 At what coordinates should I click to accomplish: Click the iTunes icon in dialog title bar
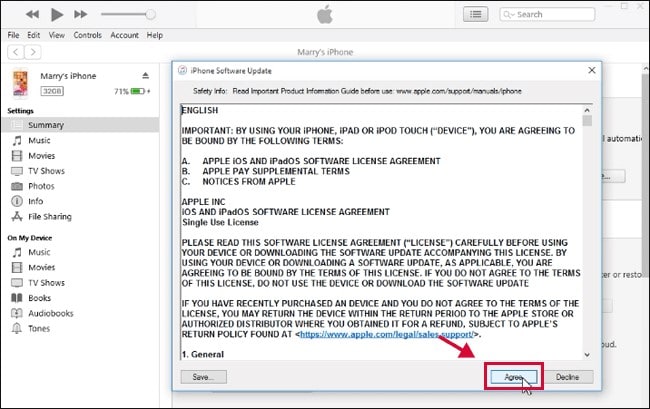(182, 70)
